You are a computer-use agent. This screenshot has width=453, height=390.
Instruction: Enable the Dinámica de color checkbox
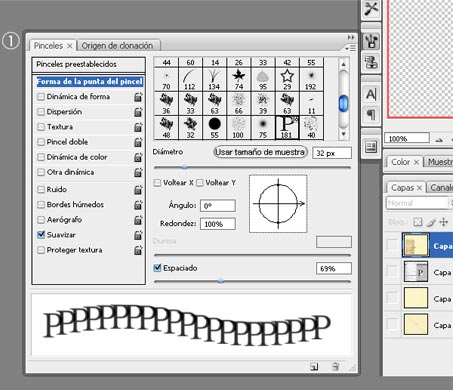(x=41, y=157)
